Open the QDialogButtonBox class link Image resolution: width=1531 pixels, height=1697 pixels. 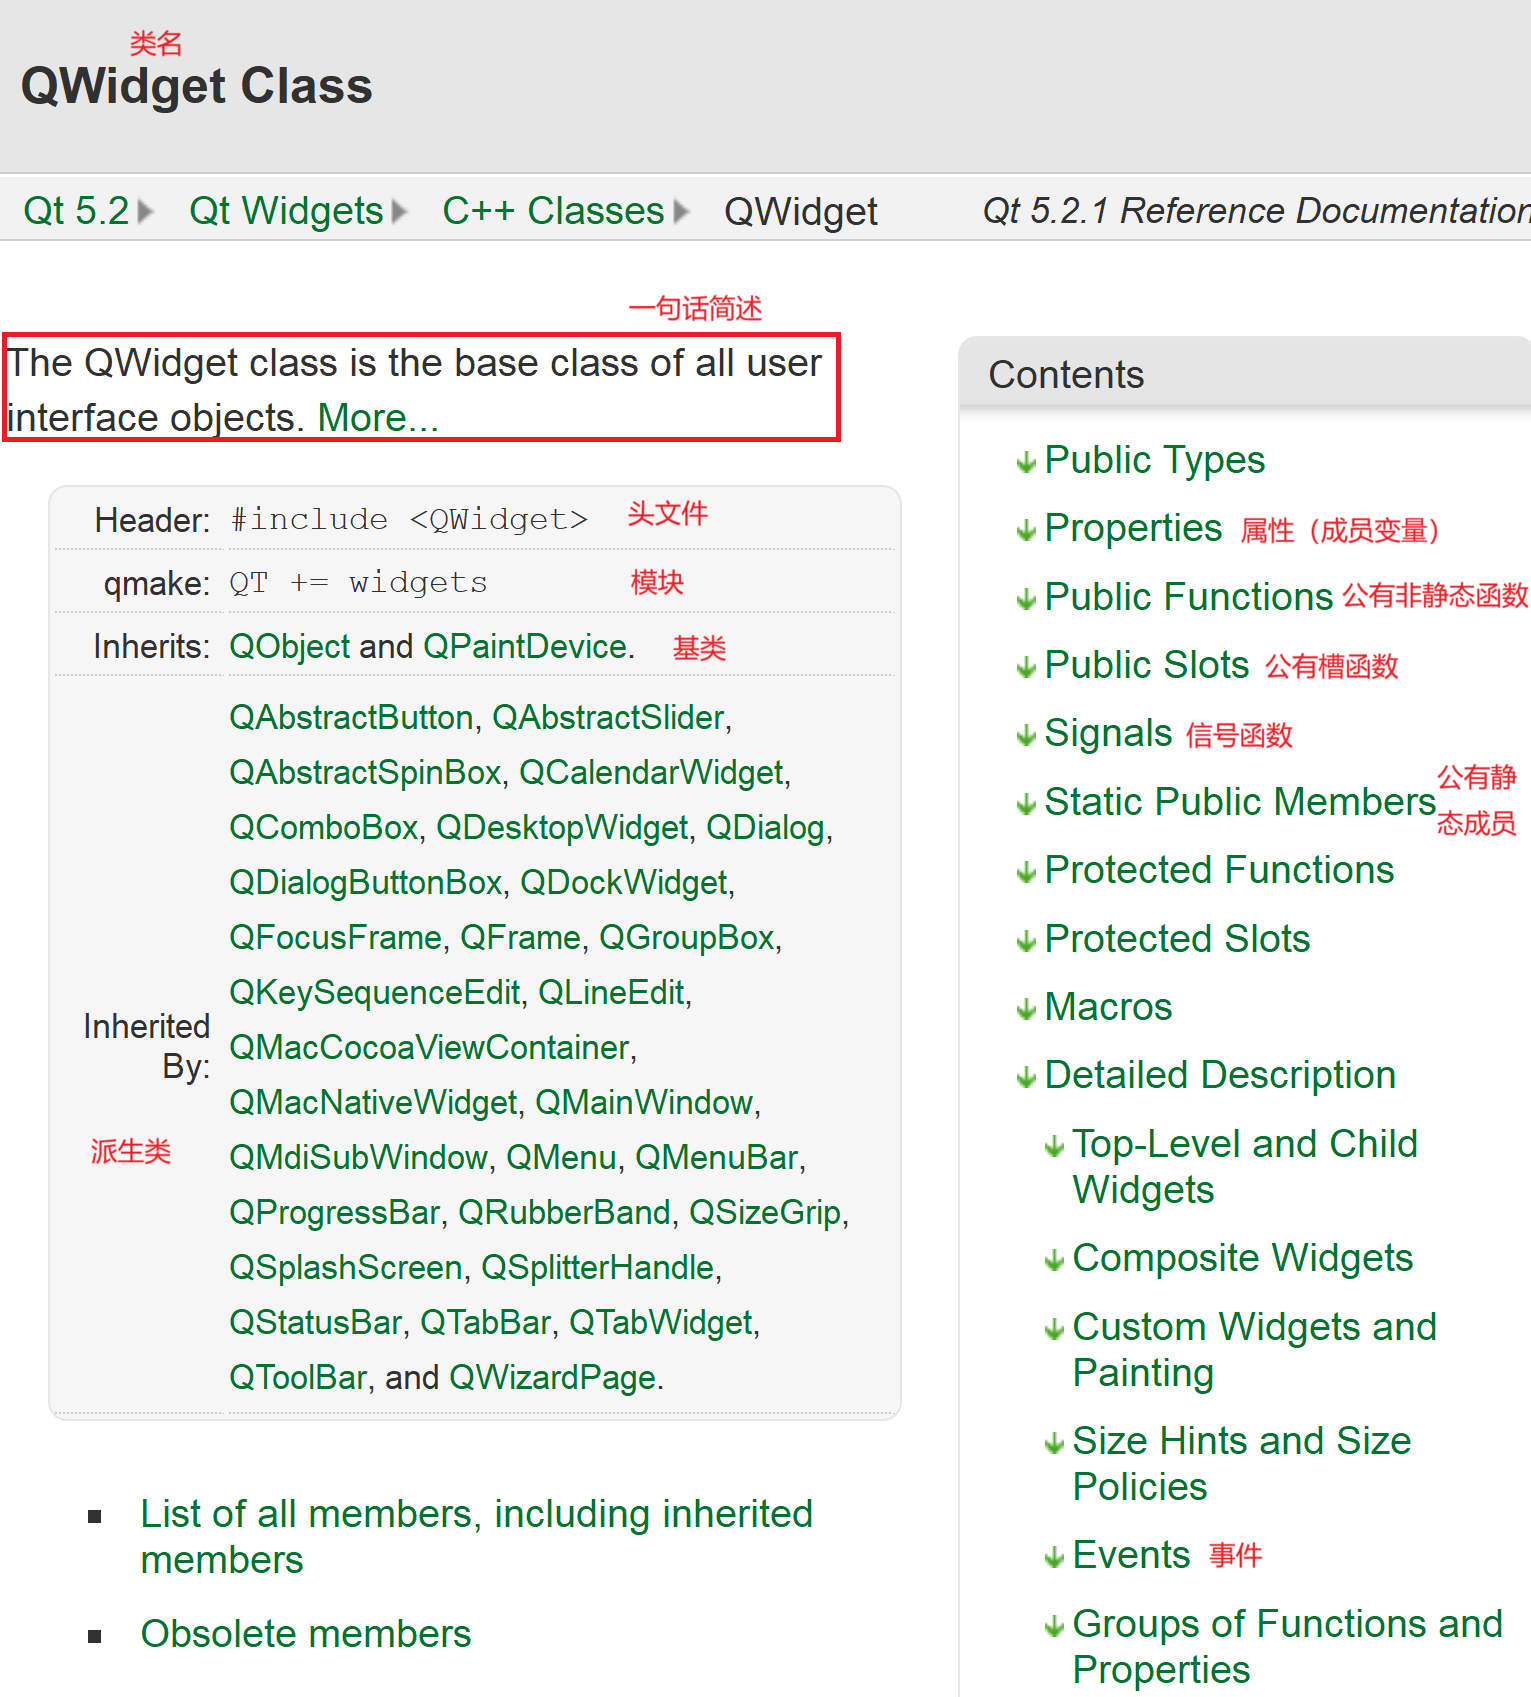365,882
